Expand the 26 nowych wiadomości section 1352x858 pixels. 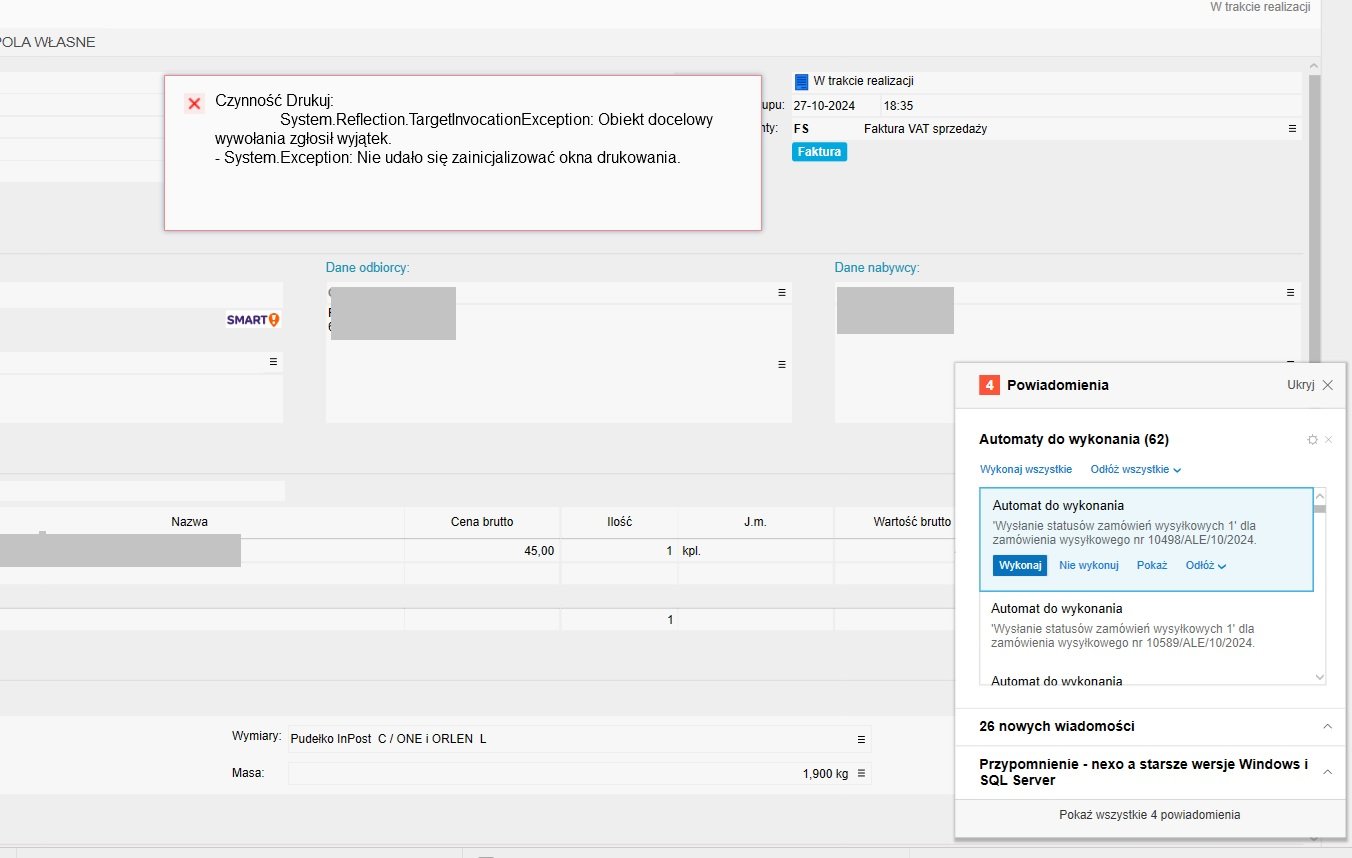pos(1327,726)
